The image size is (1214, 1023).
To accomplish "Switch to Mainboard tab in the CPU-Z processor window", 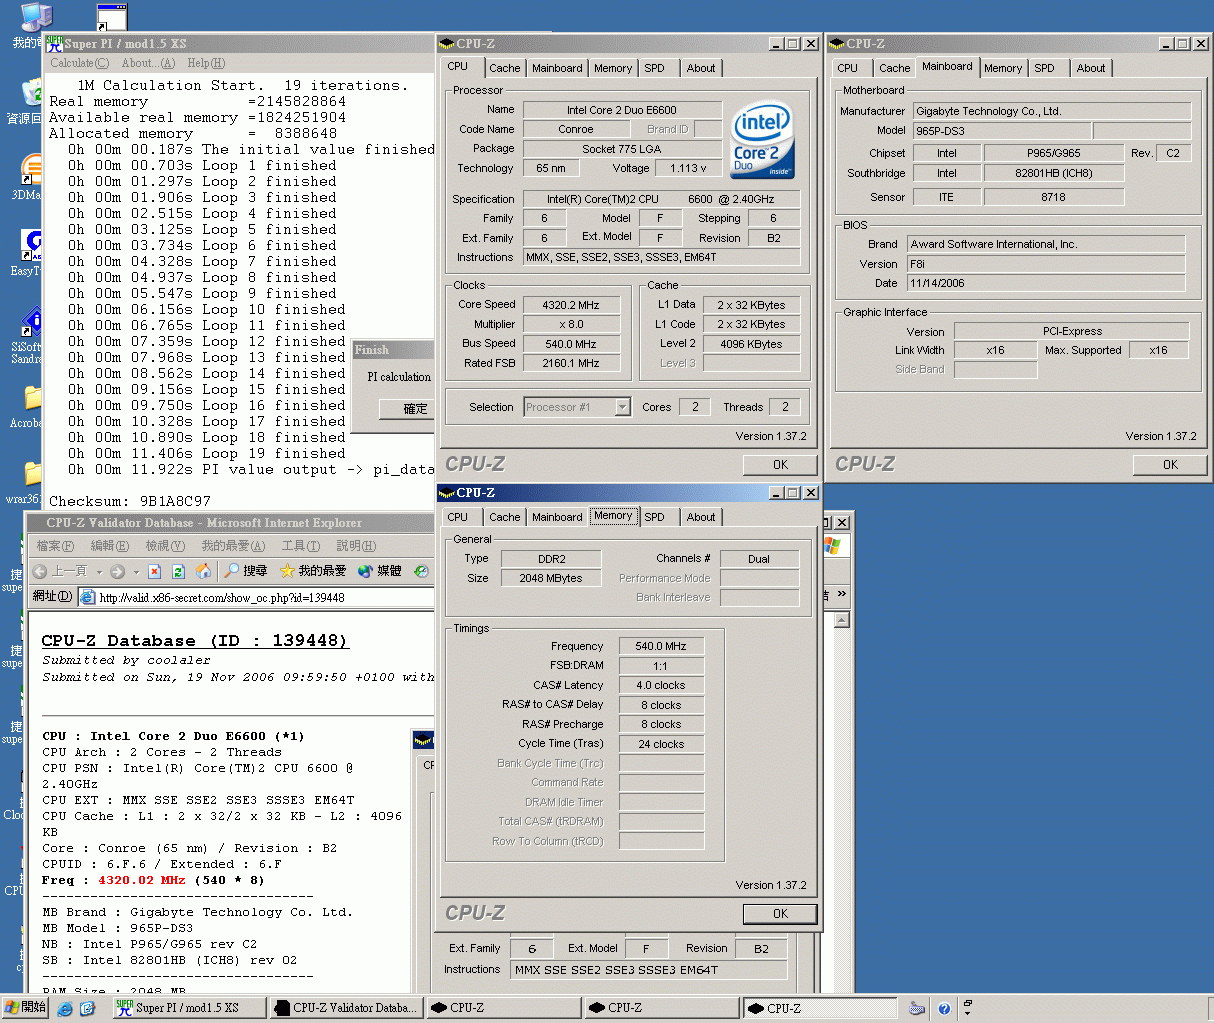I will 557,68.
